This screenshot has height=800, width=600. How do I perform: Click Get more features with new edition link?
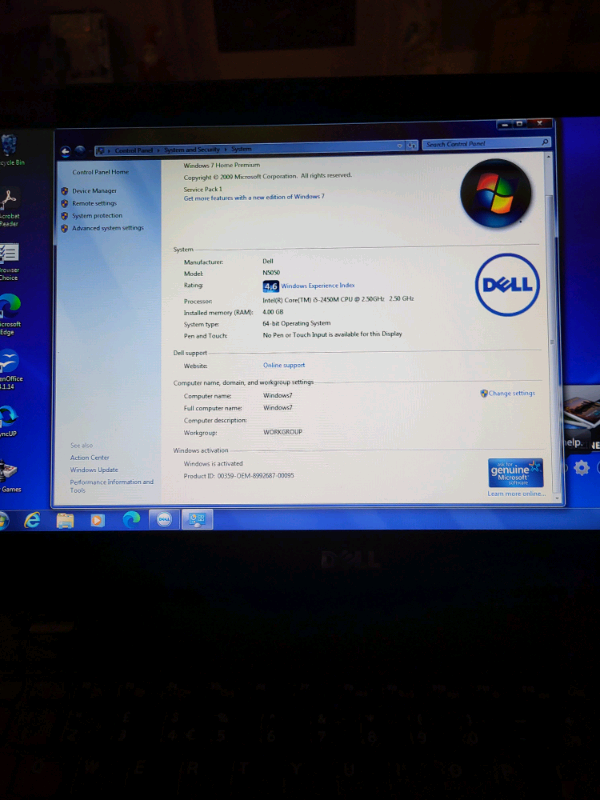(254, 197)
